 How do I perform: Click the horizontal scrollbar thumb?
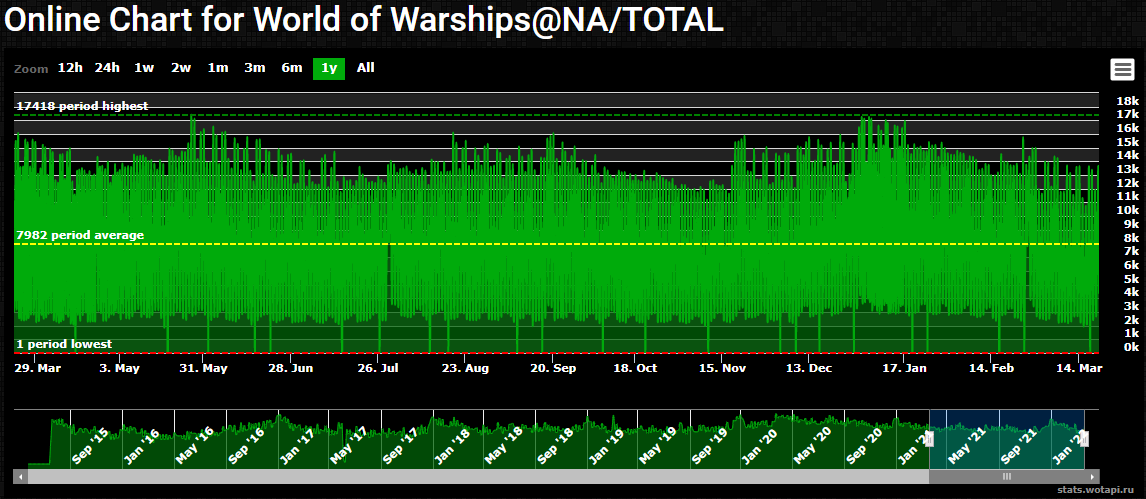pos(1007,477)
